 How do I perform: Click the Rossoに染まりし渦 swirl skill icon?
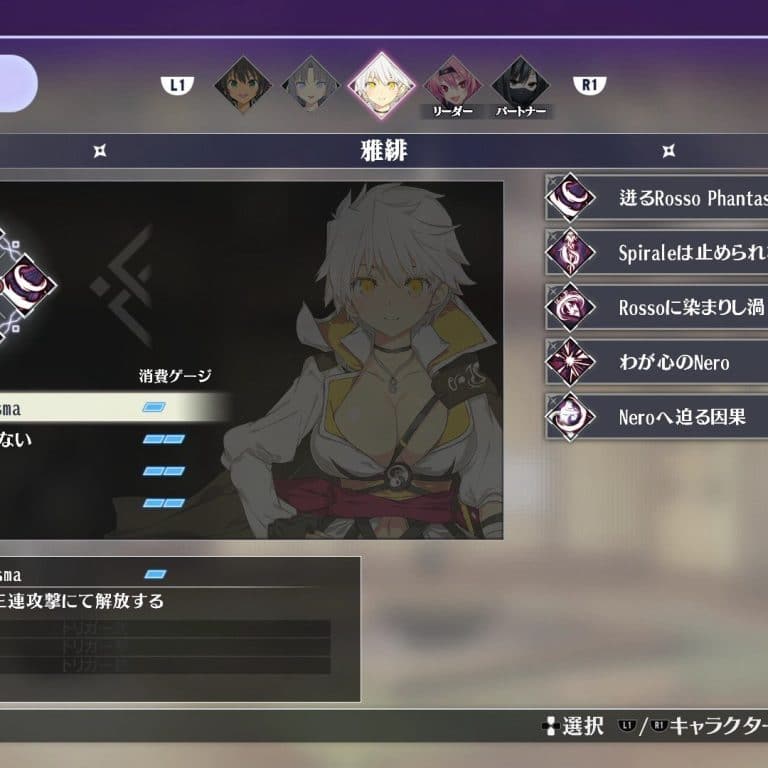click(570, 307)
